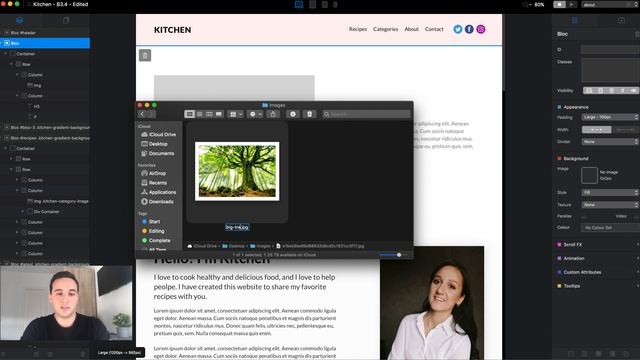Open AirDrop in Finder sidebar

point(153,173)
